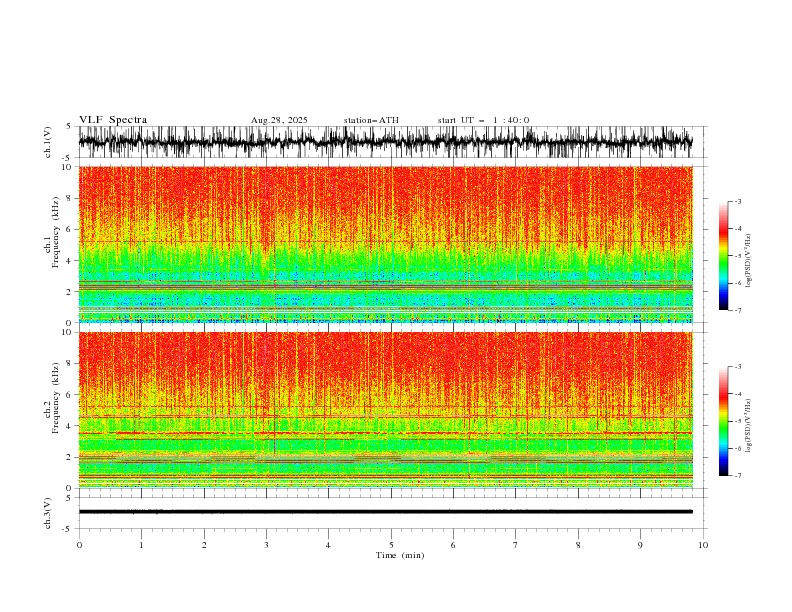This screenshot has width=792, height=612.
Task: Click the ch.2 frequency tick '6'
Action: (x=70, y=395)
